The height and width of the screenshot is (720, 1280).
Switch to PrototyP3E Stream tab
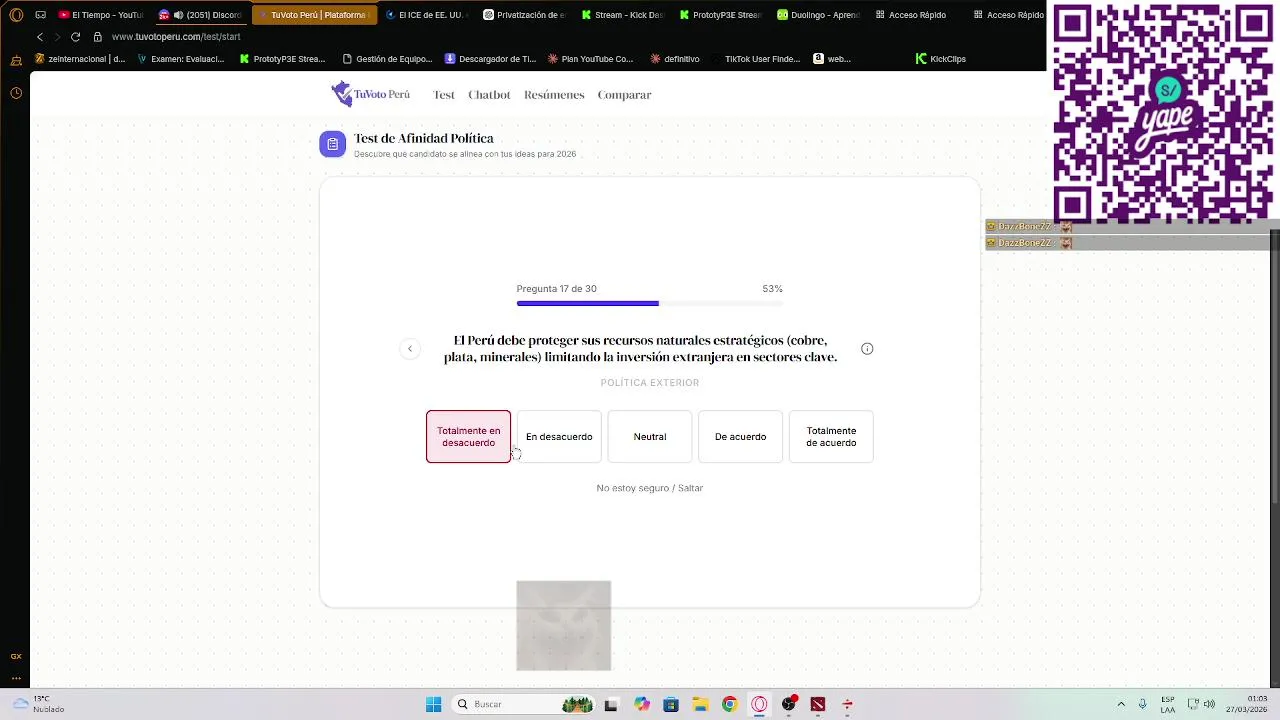(720, 15)
